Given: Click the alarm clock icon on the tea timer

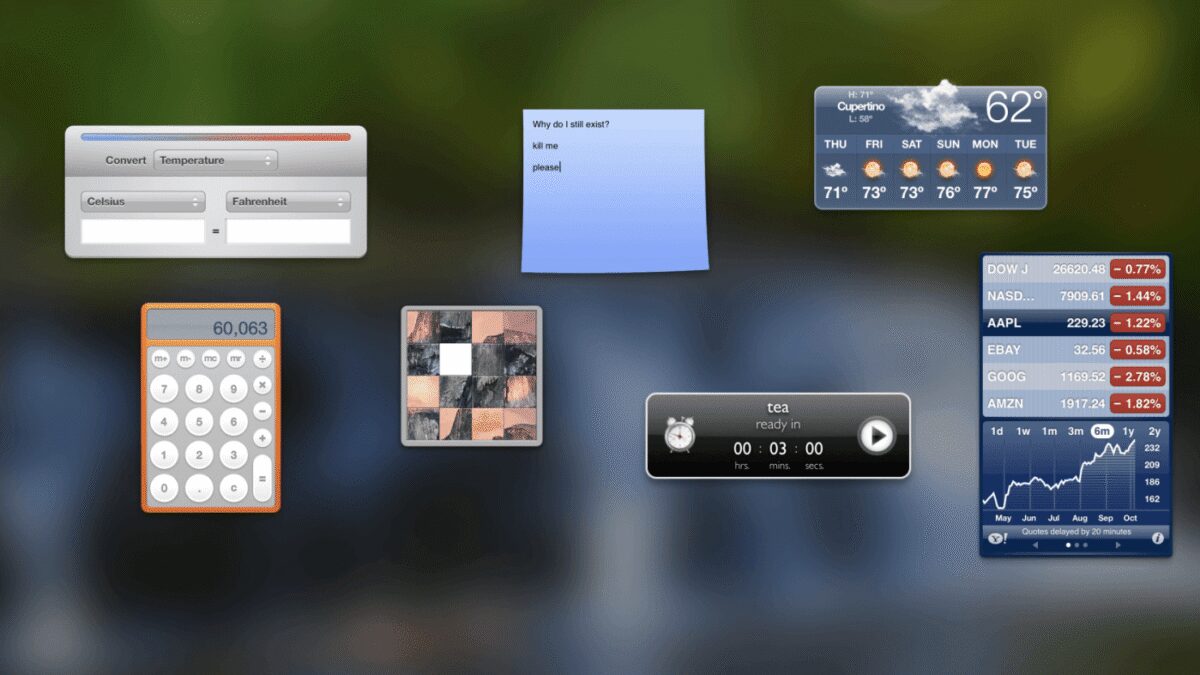Looking at the screenshot, I should click(679, 436).
